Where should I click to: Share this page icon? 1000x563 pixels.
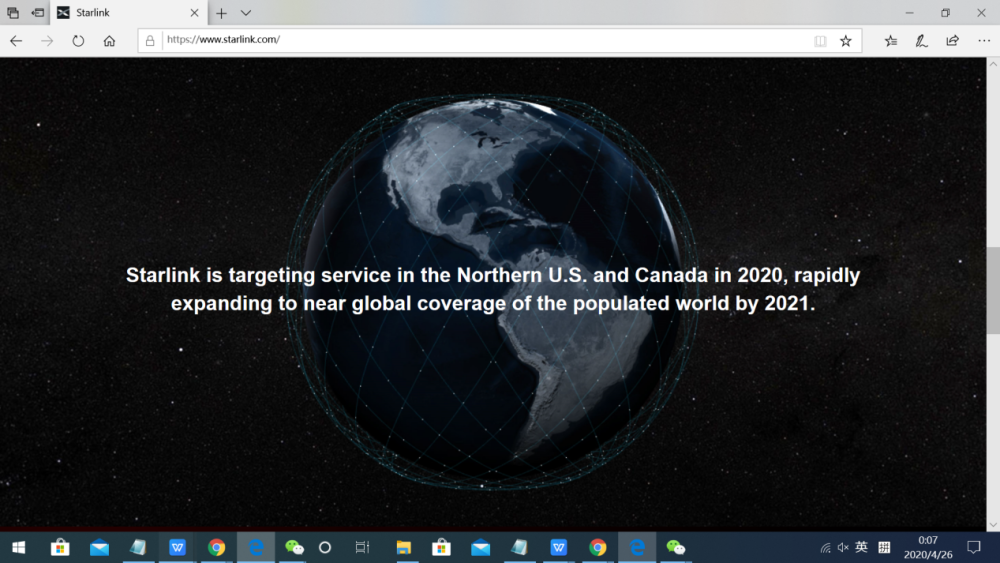click(952, 41)
